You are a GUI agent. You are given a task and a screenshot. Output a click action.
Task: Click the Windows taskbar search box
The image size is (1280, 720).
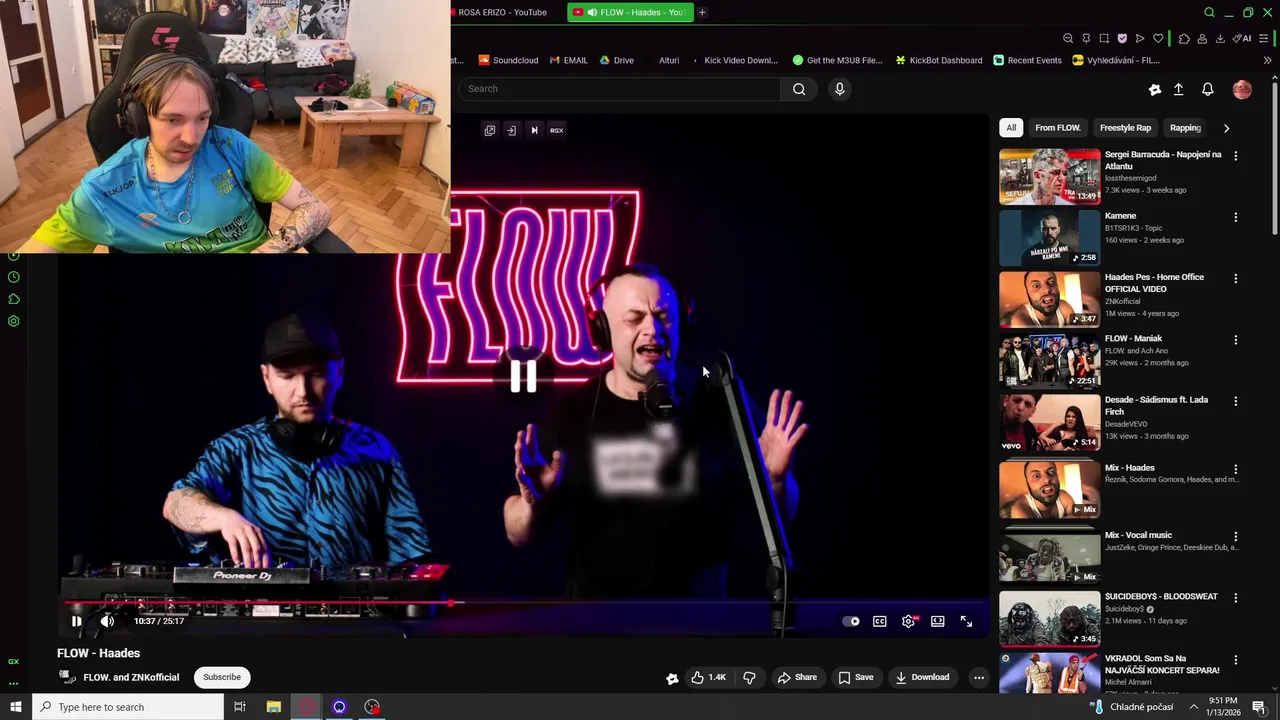pyautogui.click(x=127, y=707)
